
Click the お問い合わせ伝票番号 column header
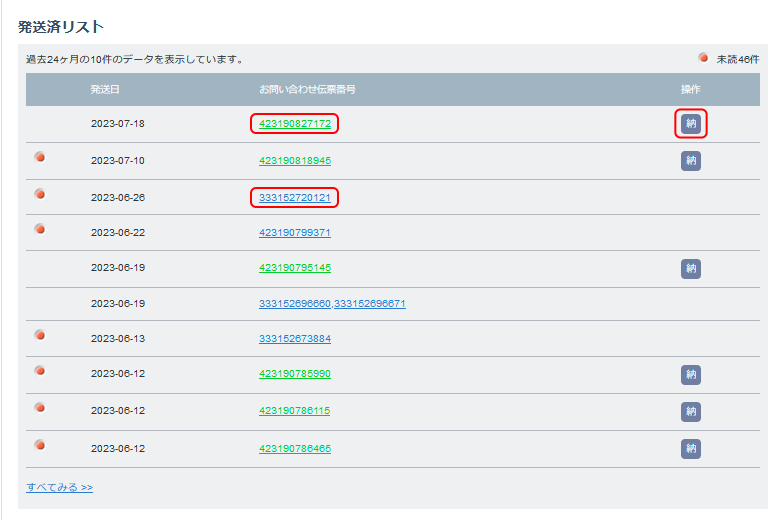pyautogui.click(x=307, y=90)
